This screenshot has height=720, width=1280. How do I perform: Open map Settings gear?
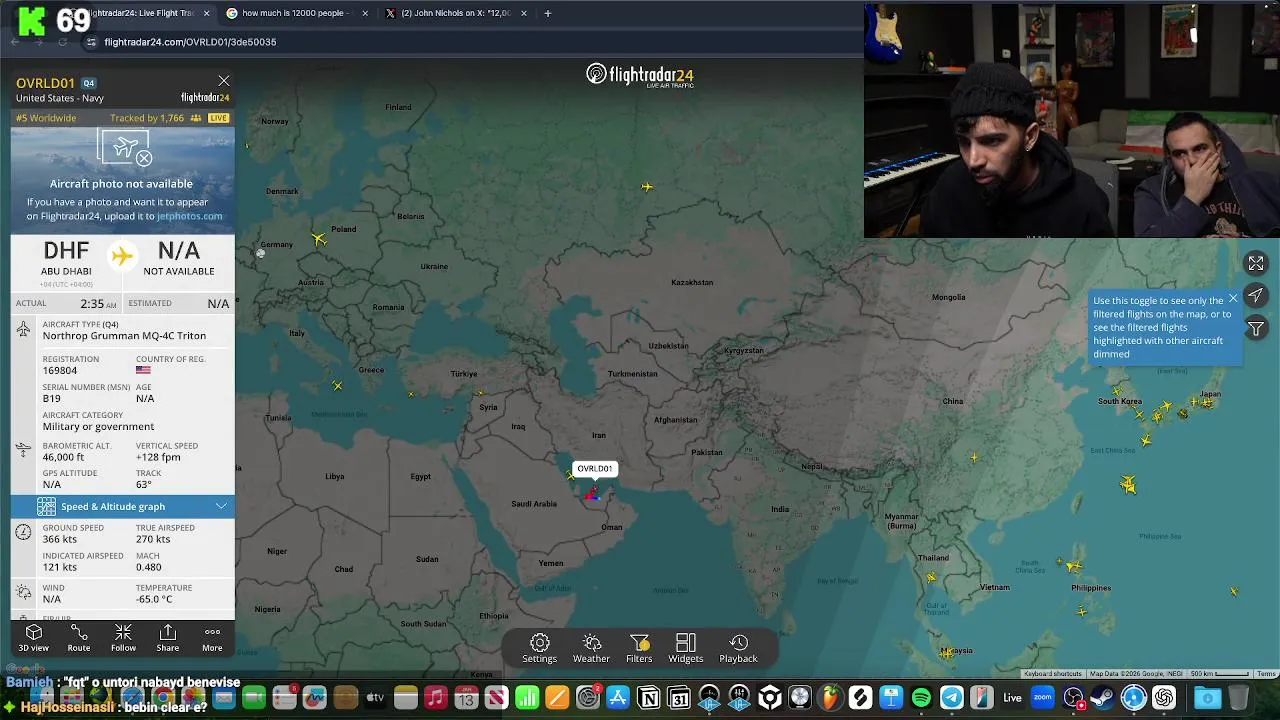tap(539, 648)
